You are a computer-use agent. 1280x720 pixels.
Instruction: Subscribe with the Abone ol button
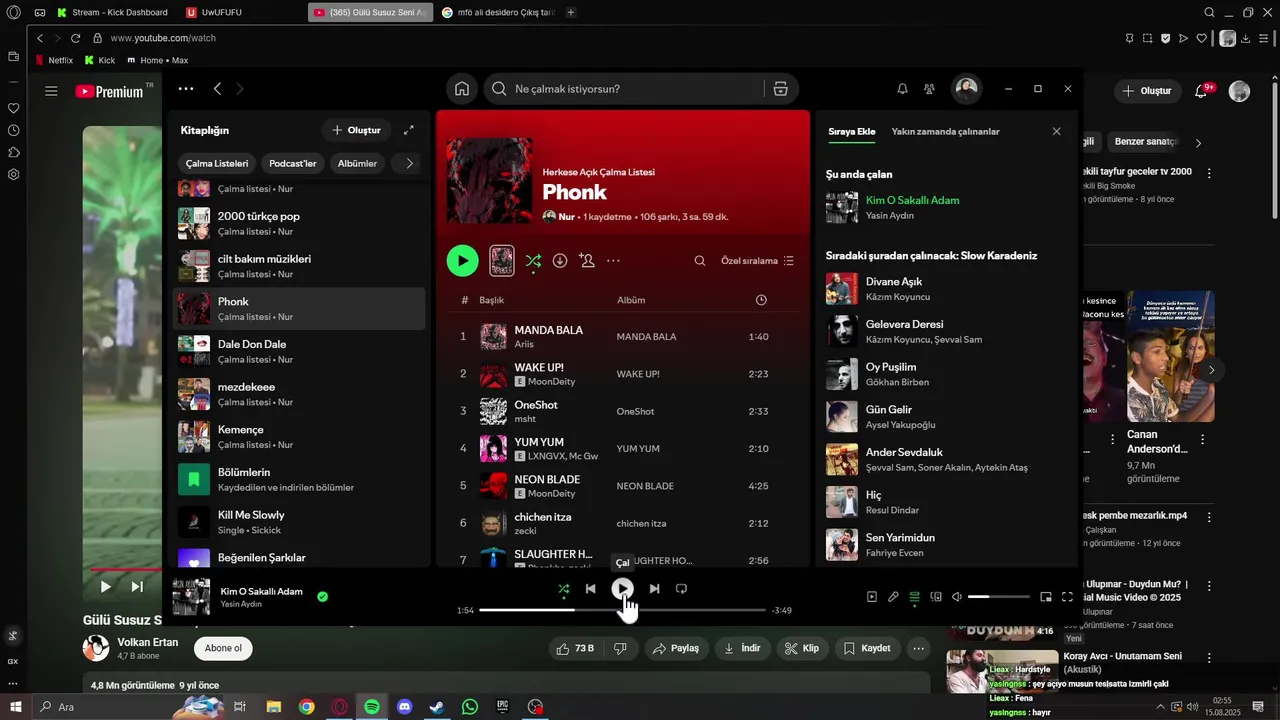[223, 648]
